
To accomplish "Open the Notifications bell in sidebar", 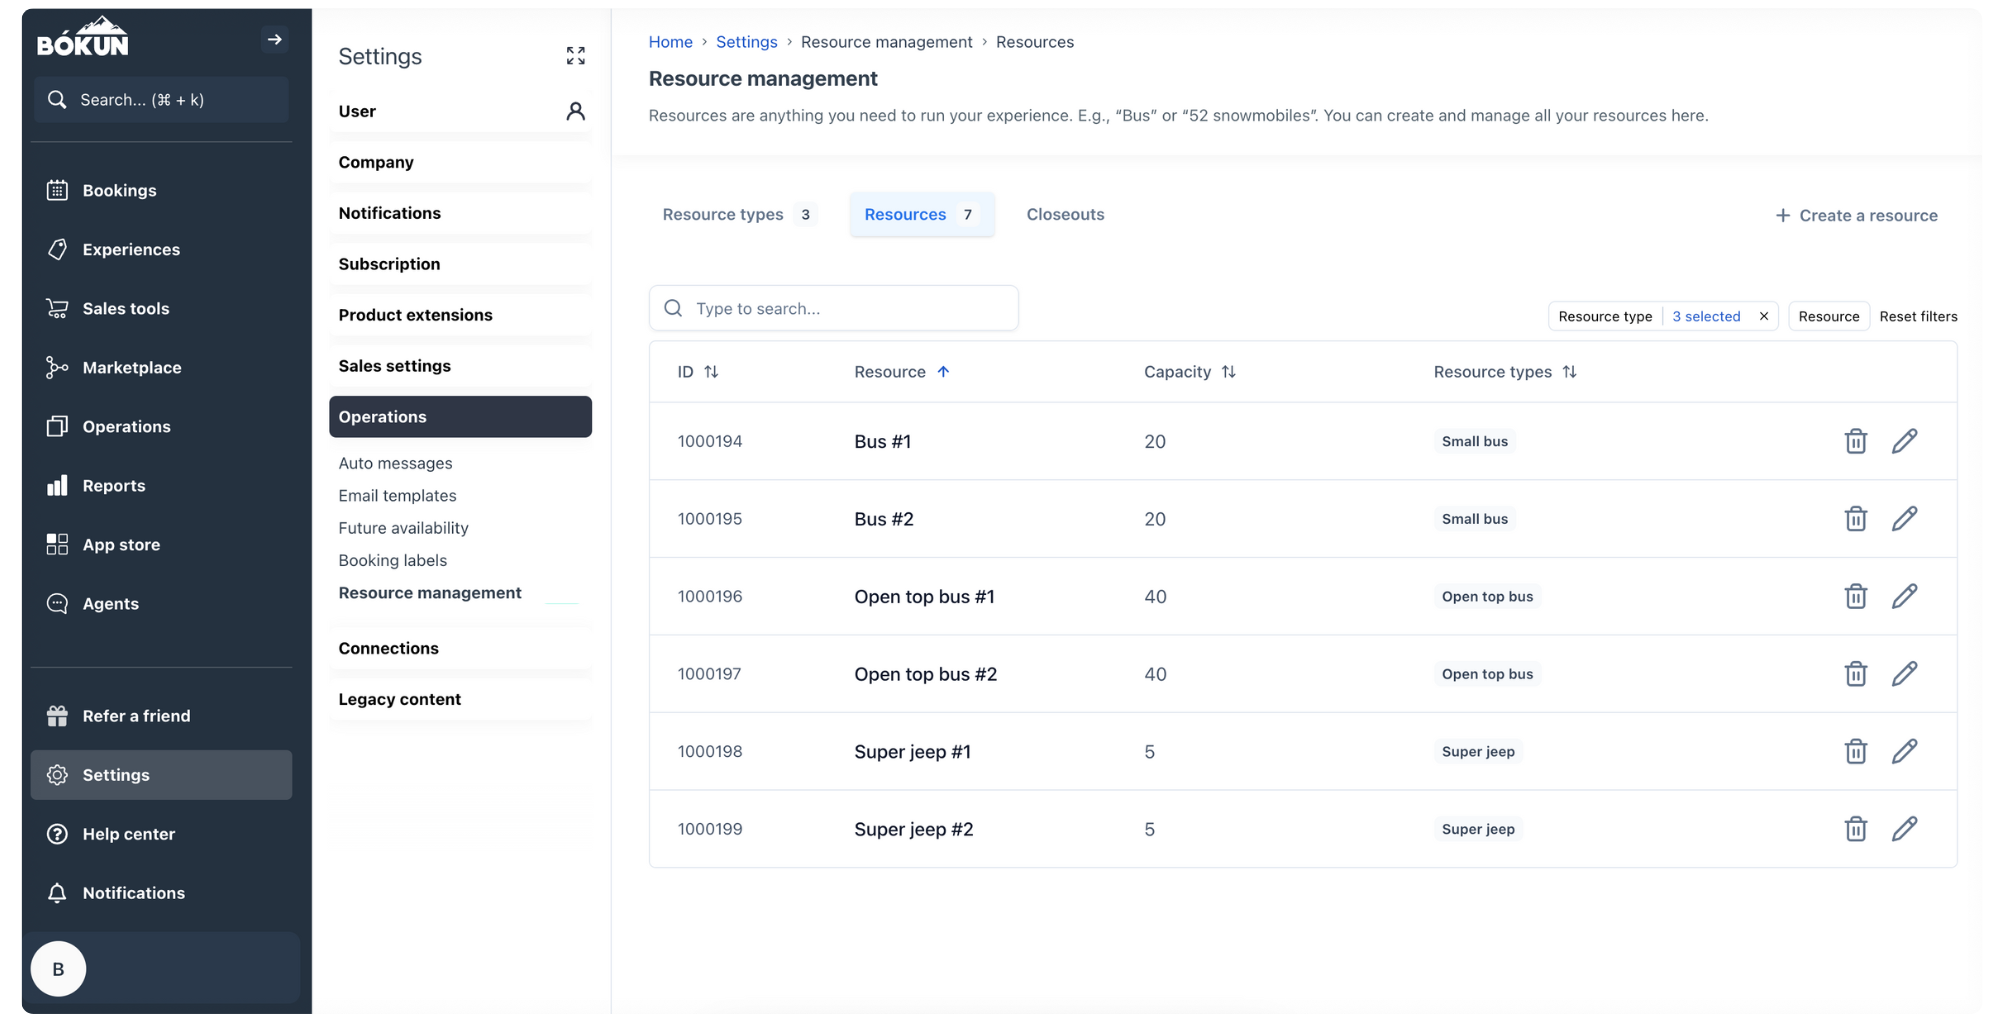I will pos(133,892).
